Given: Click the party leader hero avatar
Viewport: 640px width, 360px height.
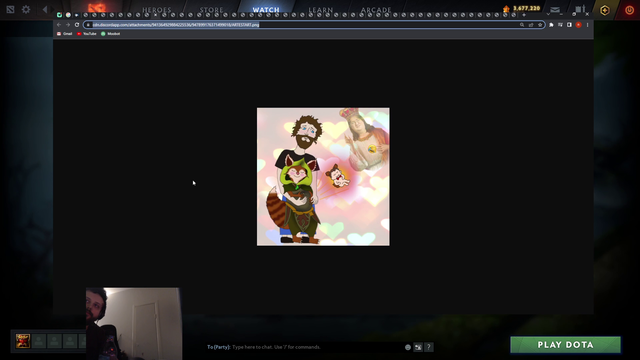Looking at the screenshot, I should pyautogui.click(x=23, y=340).
